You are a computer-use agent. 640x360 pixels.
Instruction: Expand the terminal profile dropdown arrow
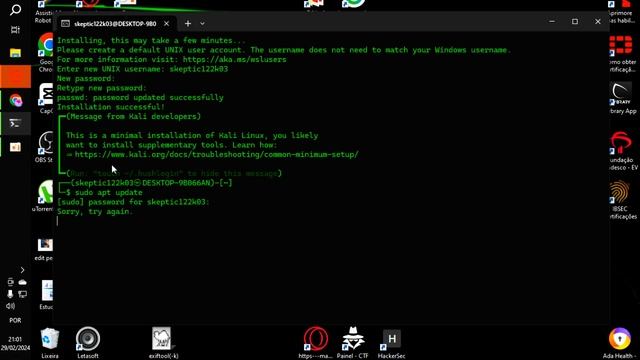tap(202, 24)
